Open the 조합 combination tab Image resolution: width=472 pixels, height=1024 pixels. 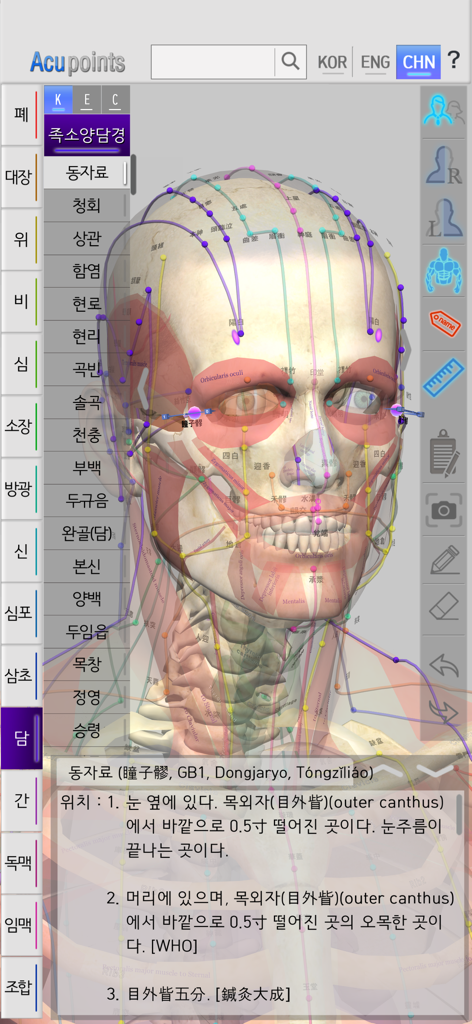point(21,987)
